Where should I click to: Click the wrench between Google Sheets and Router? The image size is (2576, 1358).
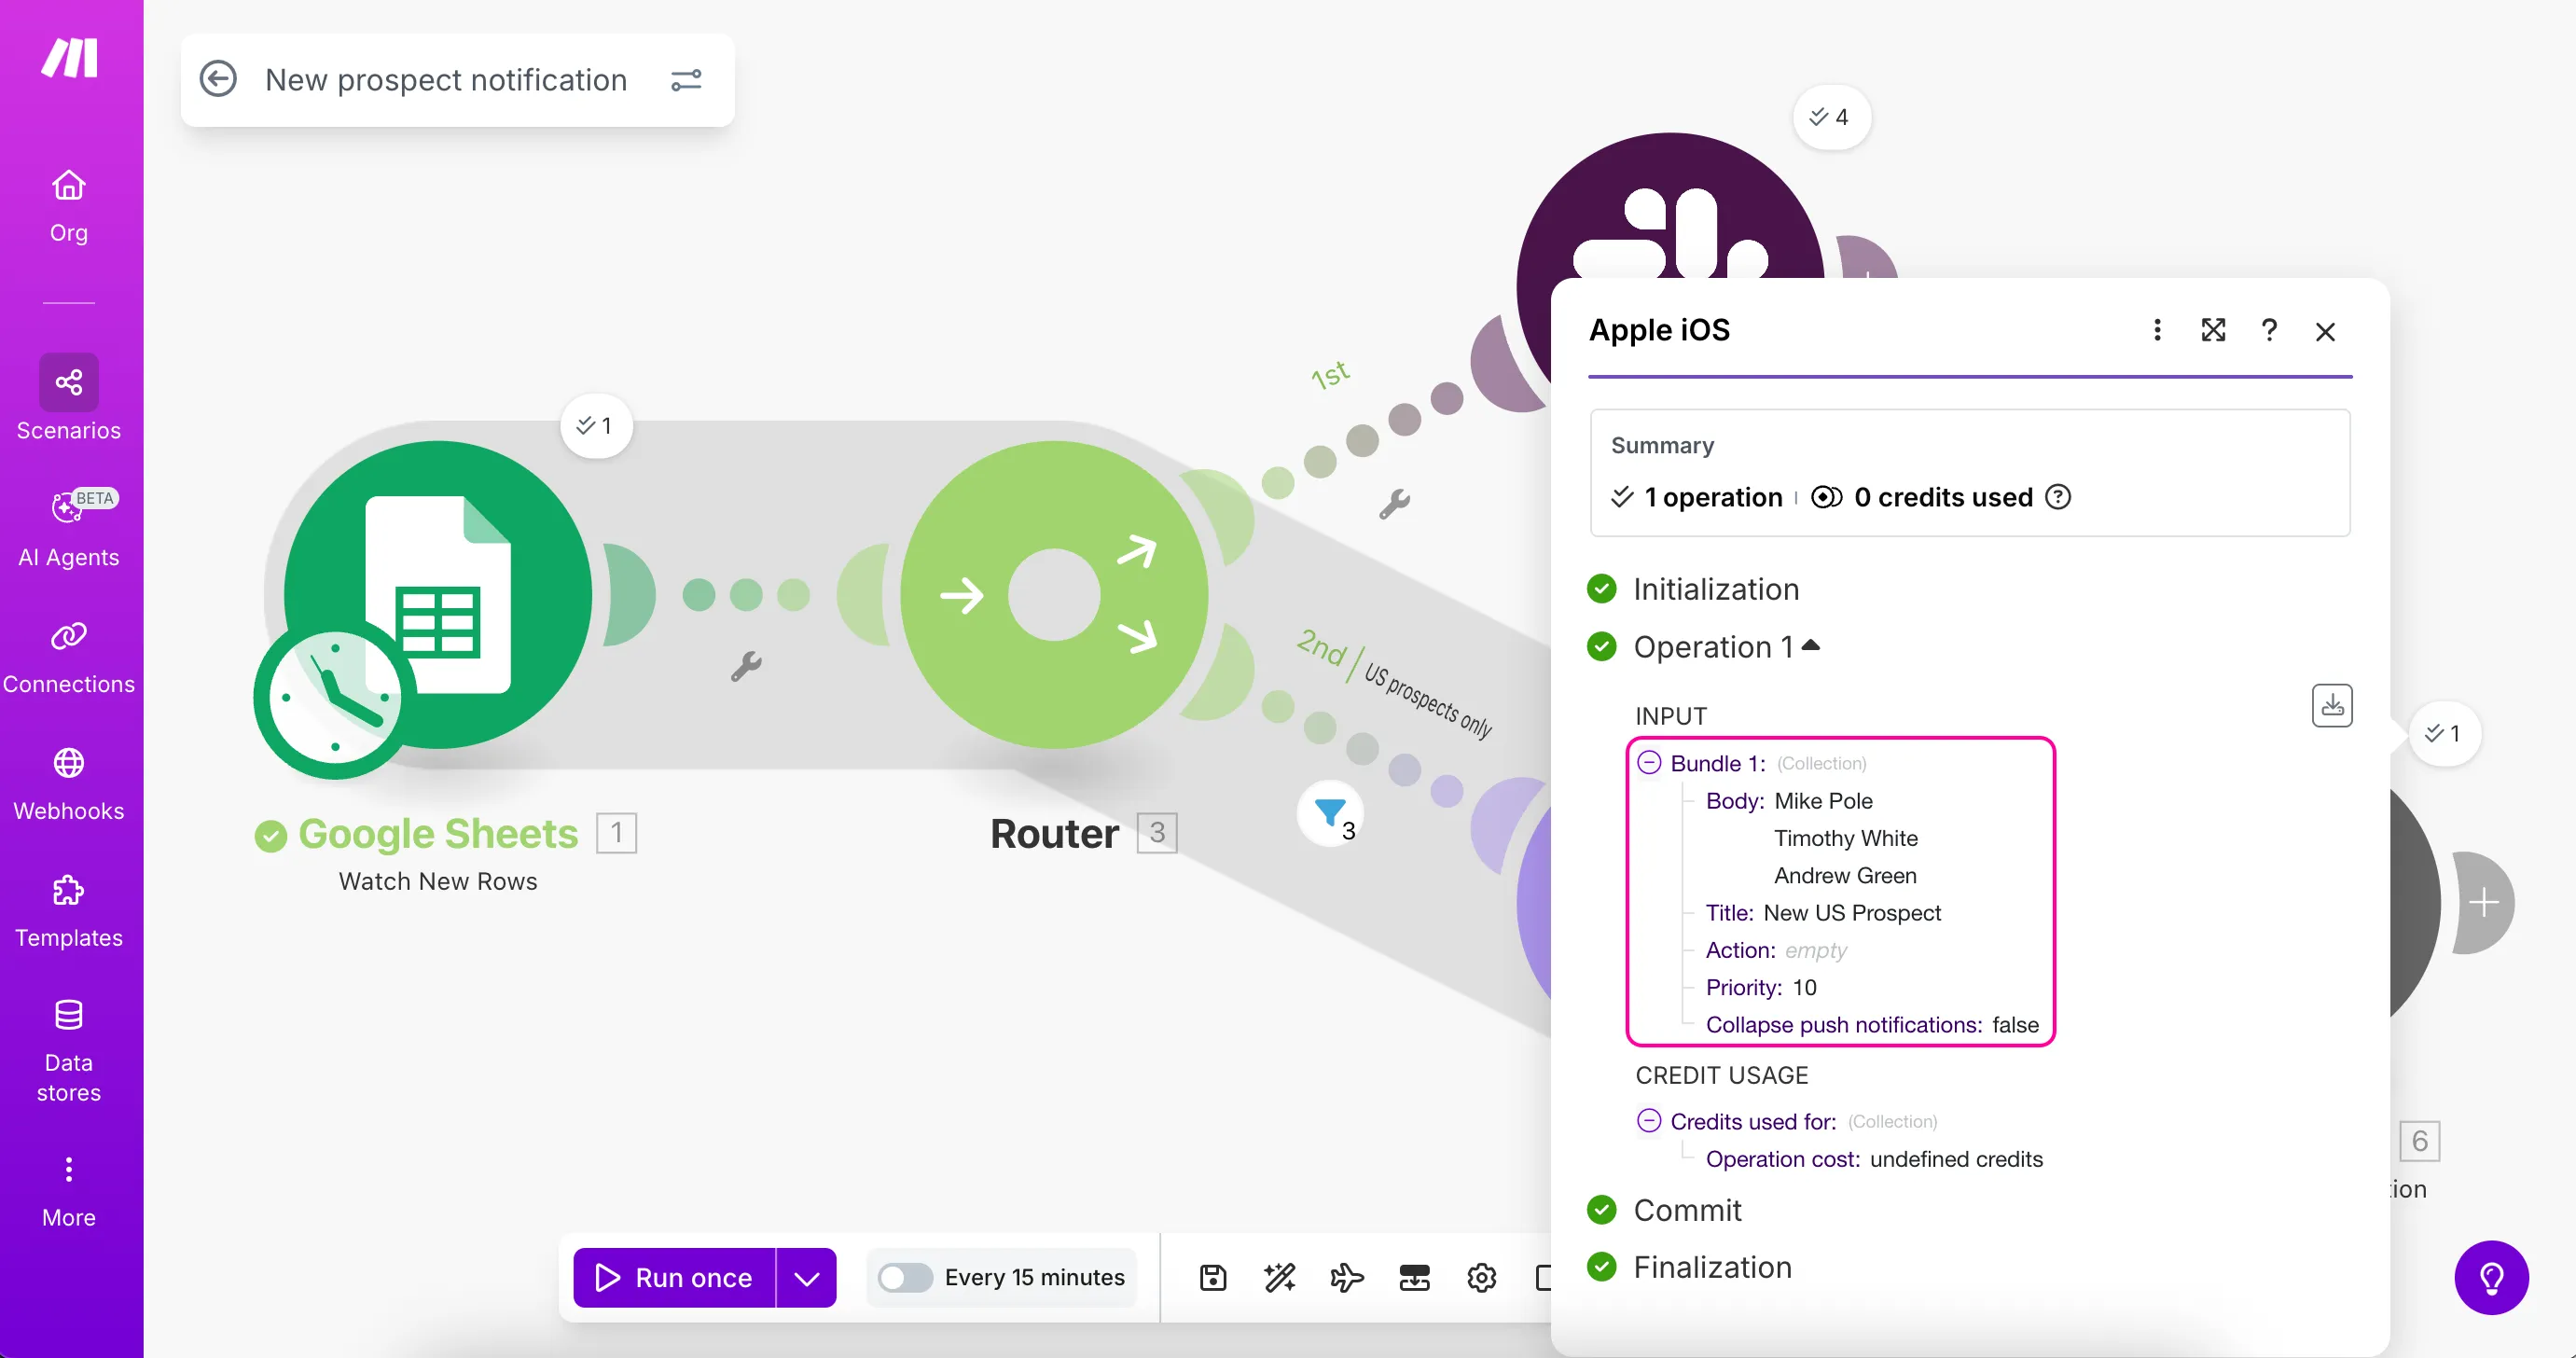click(x=746, y=666)
